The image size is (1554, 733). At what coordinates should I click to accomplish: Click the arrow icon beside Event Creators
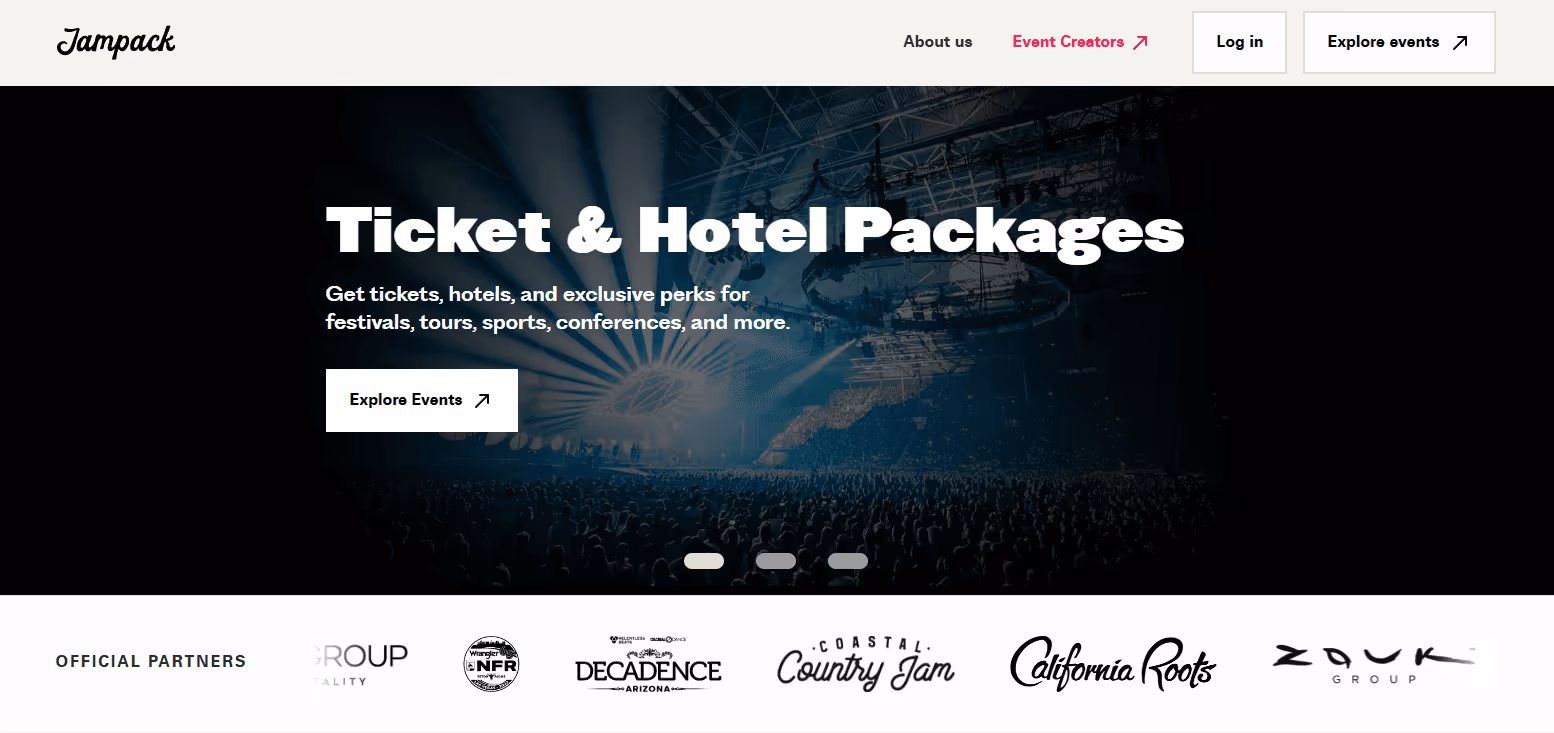pos(1140,42)
